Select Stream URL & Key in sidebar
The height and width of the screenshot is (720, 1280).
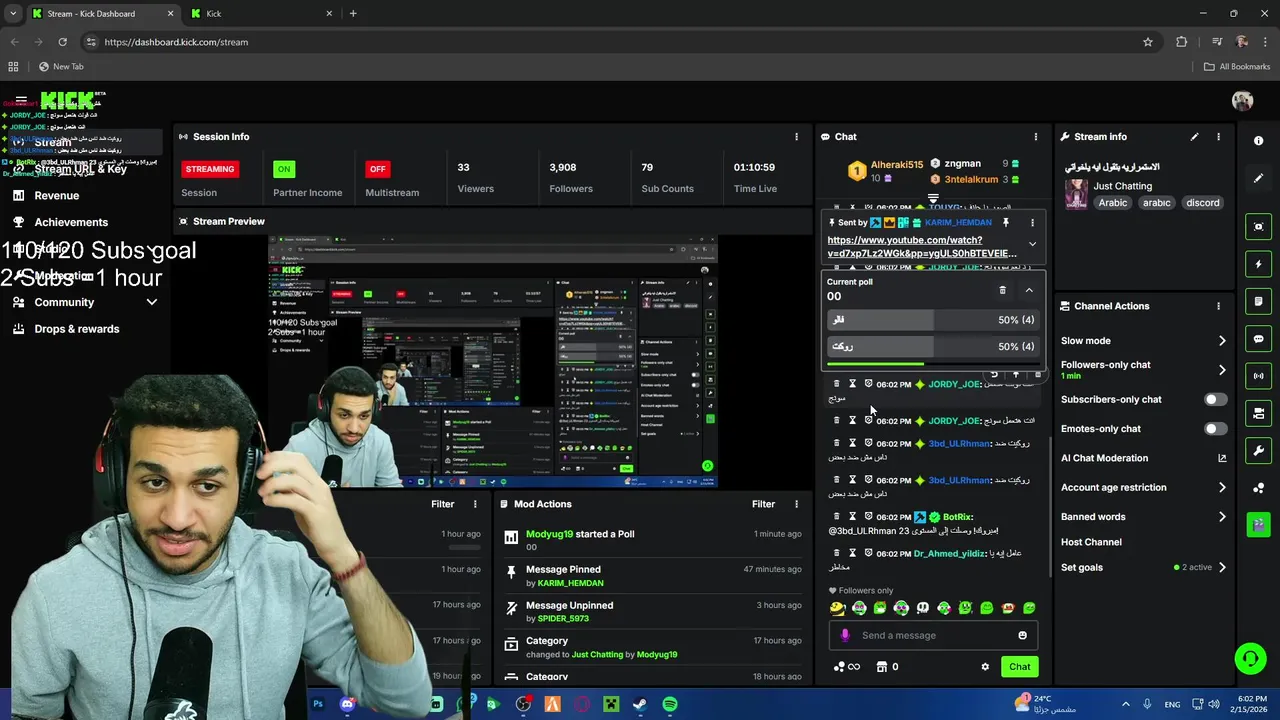tap(80, 169)
